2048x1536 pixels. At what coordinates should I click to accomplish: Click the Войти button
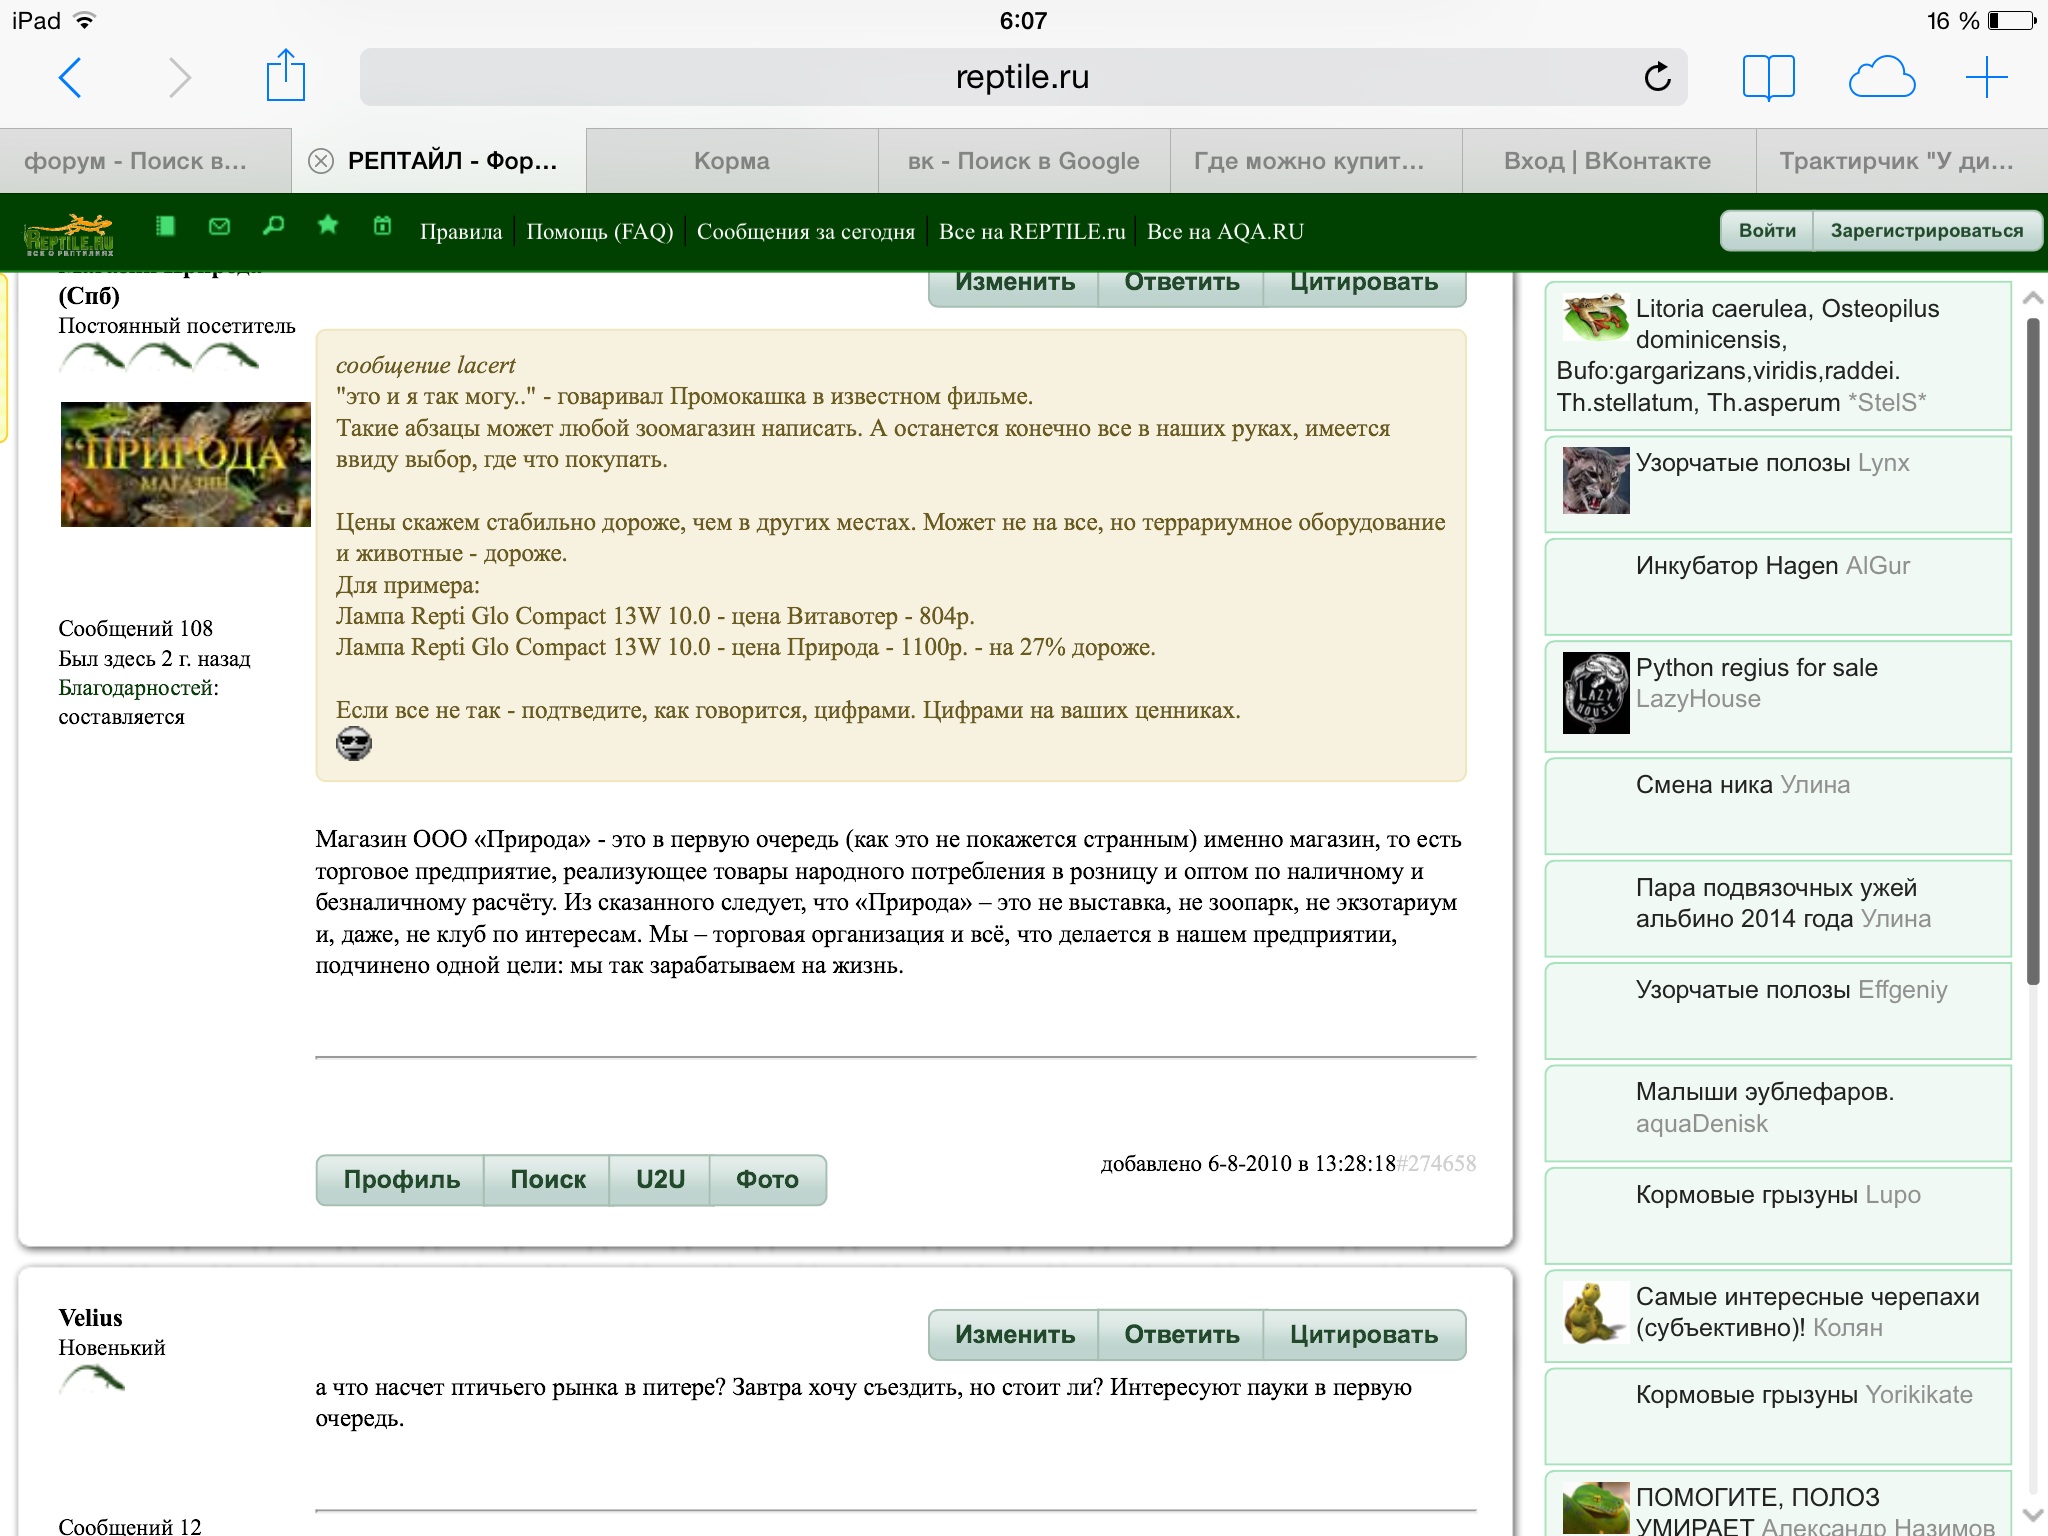[1767, 231]
